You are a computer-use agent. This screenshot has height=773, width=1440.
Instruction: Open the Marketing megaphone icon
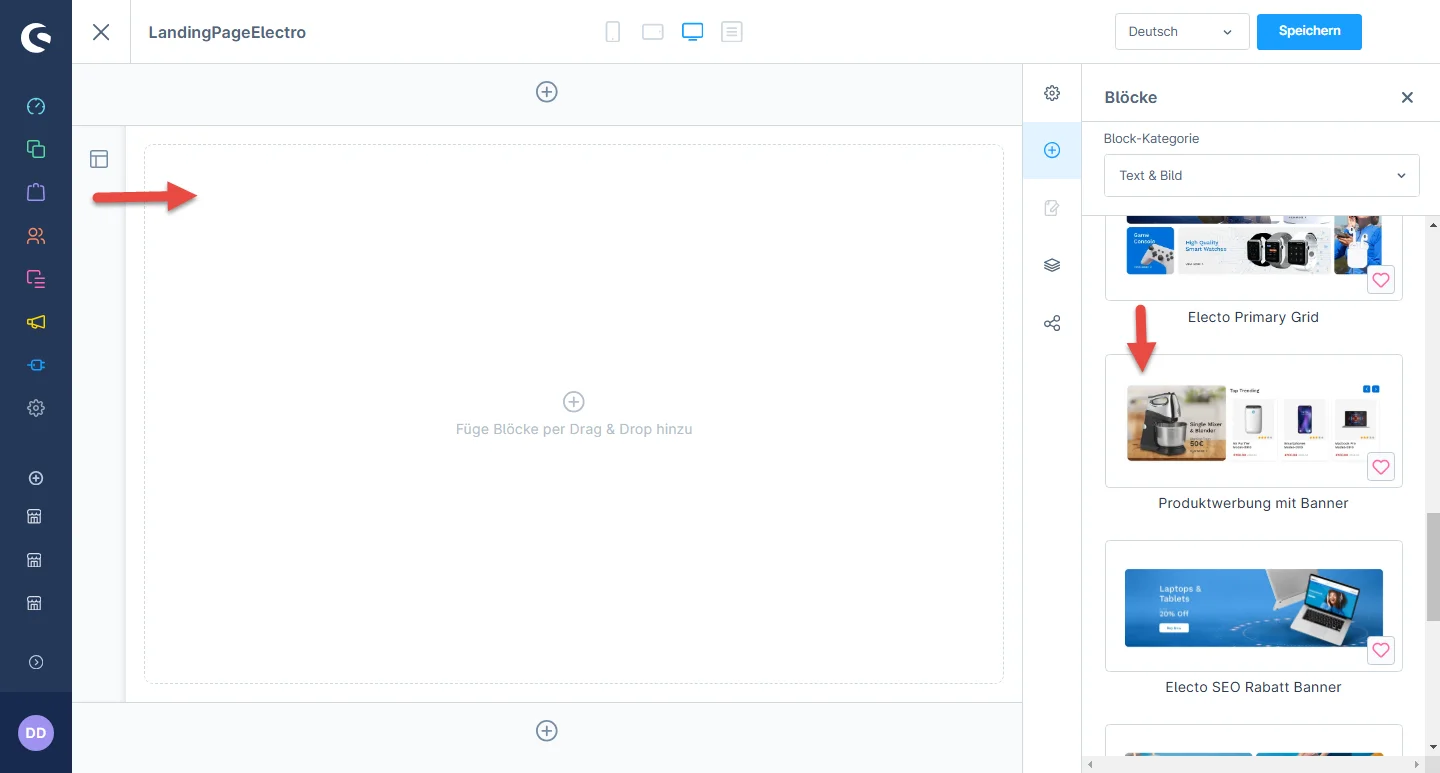click(x=36, y=322)
